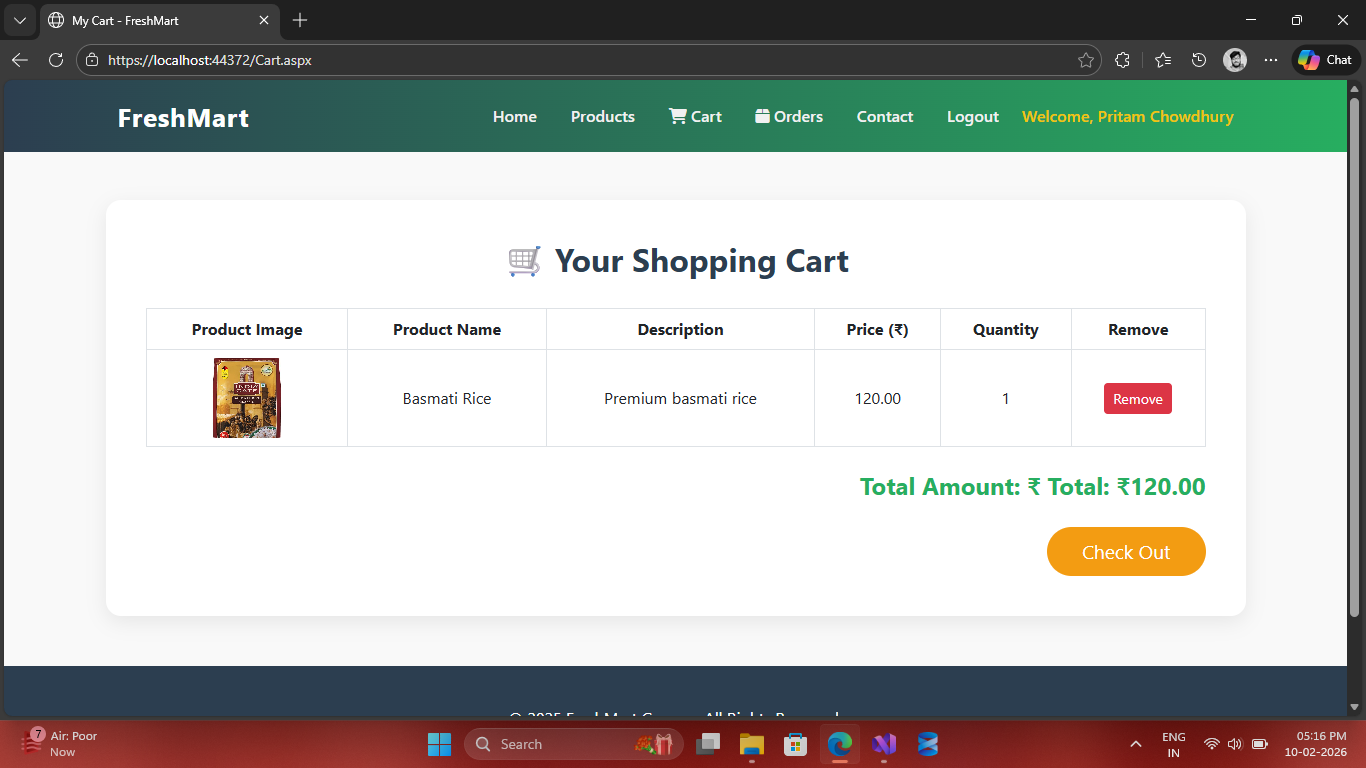Open the favorites list icon in toolbar
This screenshot has height=768, width=1366.
point(1162,60)
